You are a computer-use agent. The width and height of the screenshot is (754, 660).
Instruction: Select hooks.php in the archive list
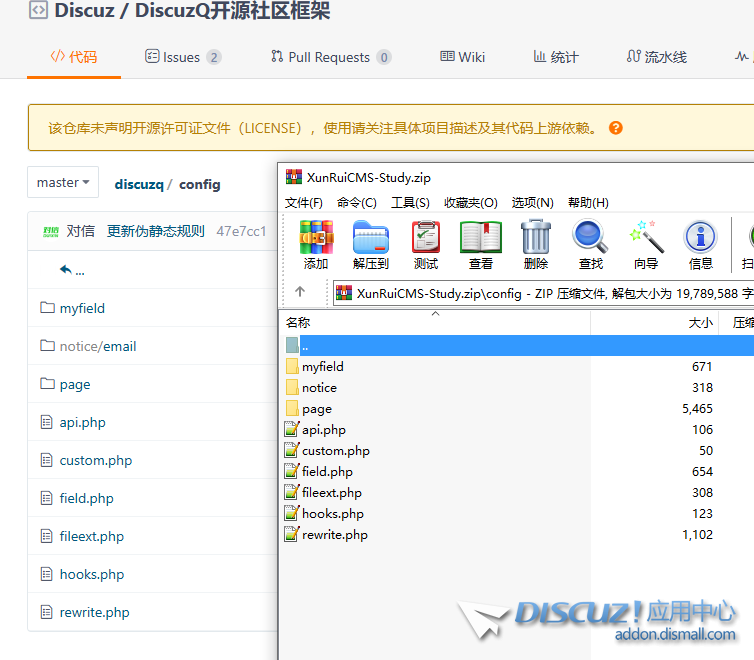(x=332, y=514)
